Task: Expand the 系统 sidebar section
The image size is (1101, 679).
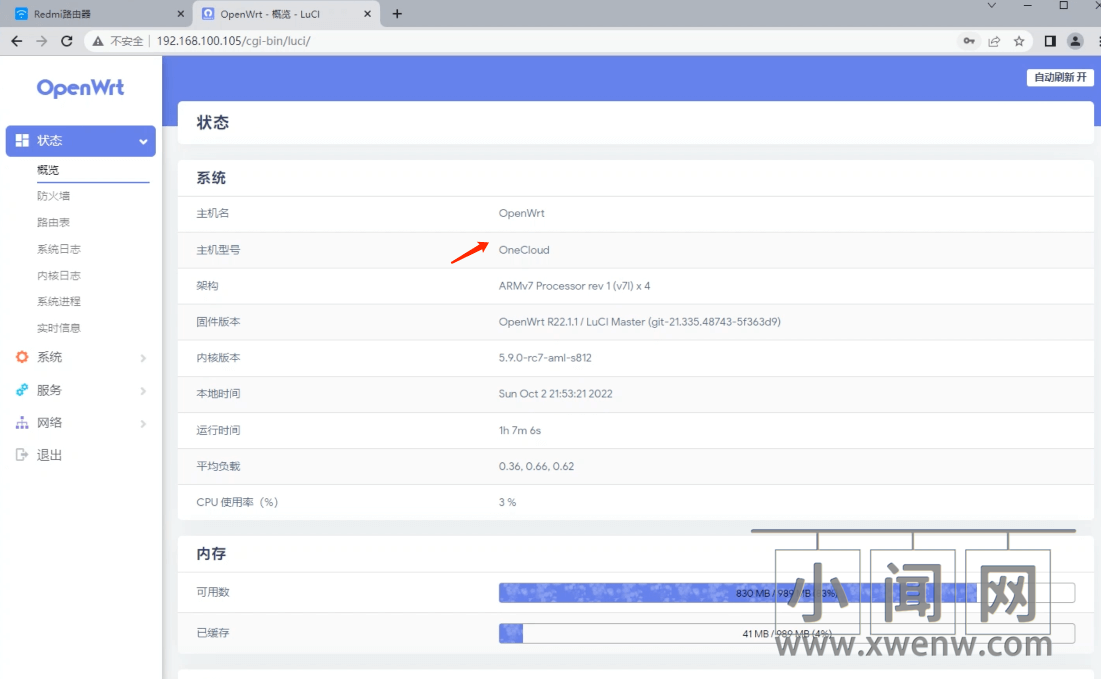Action: [81, 357]
